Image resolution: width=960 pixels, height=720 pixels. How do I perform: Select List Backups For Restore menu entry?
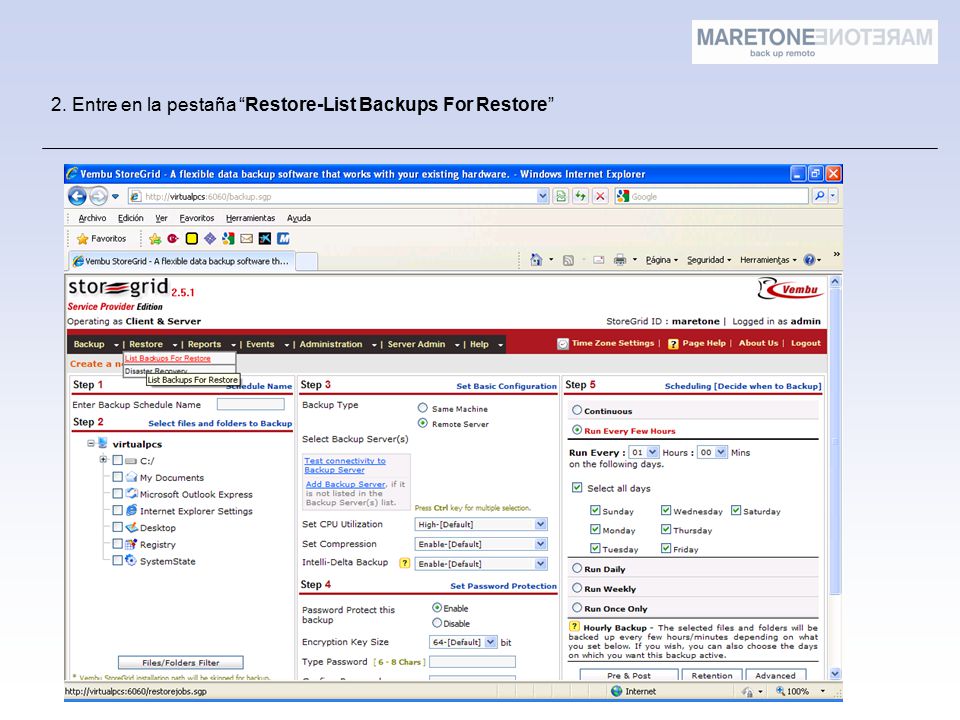[x=168, y=358]
